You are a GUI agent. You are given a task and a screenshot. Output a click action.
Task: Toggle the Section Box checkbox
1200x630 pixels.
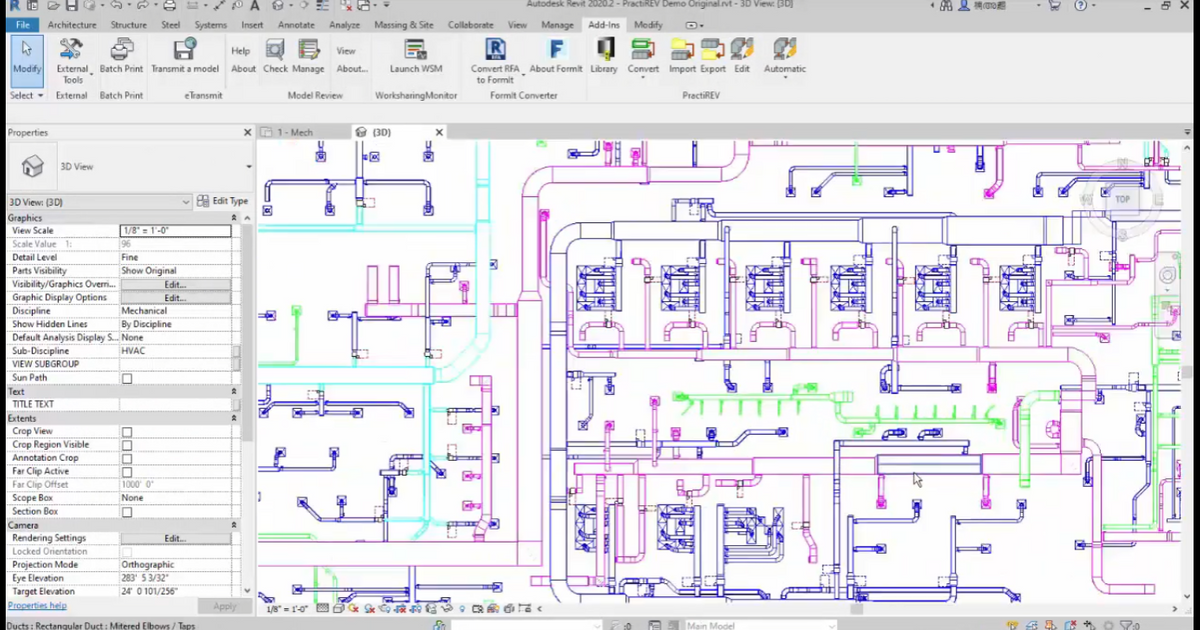coord(127,512)
